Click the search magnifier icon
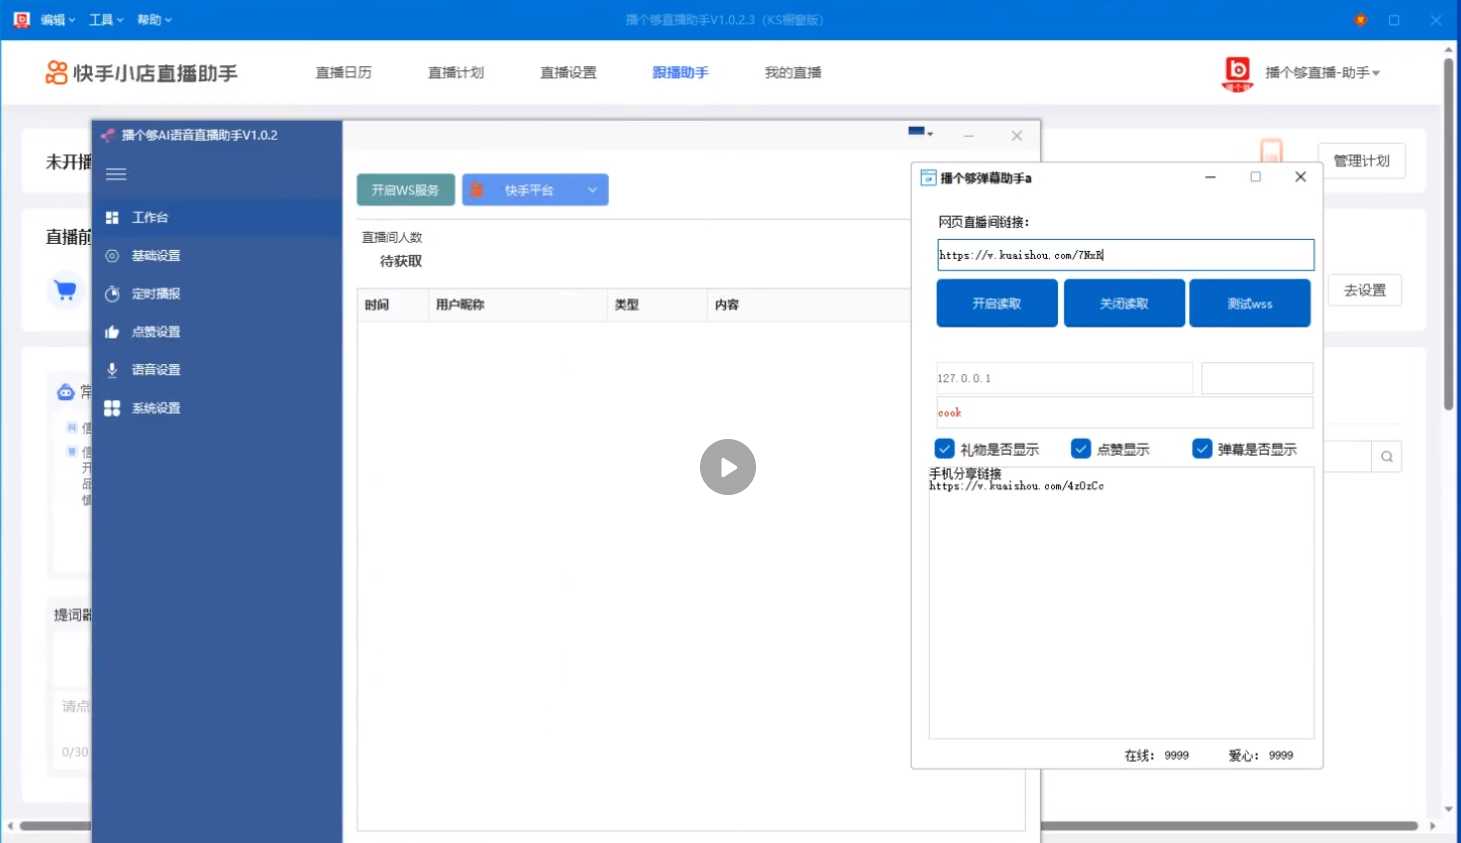 pyautogui.click(x=1387, y=457)
